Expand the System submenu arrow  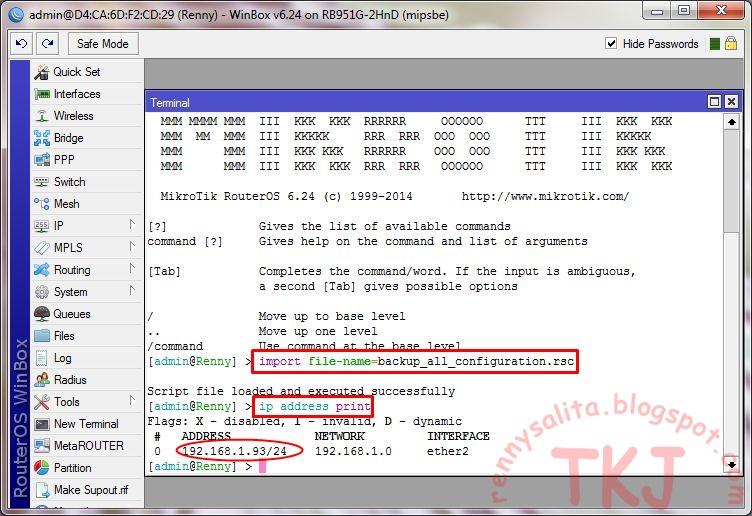click(132, 290)
